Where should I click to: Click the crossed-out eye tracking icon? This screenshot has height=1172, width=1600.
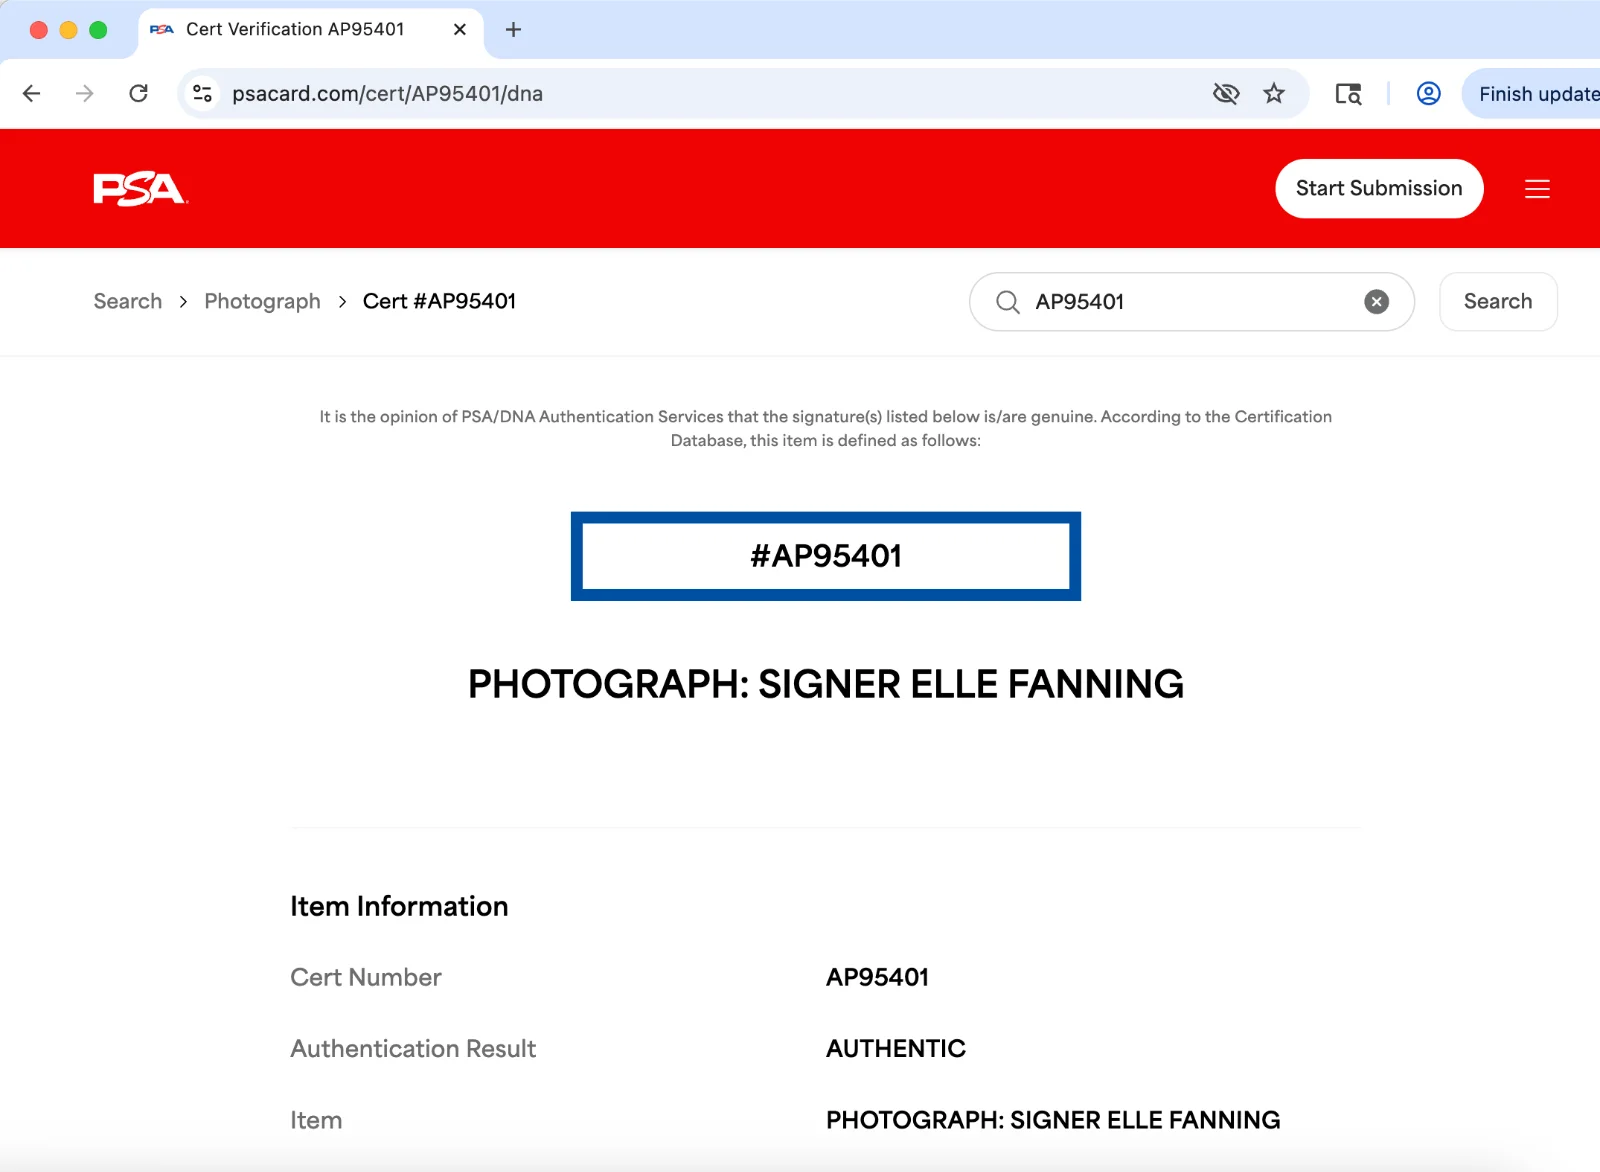[x=1226, y=93]
